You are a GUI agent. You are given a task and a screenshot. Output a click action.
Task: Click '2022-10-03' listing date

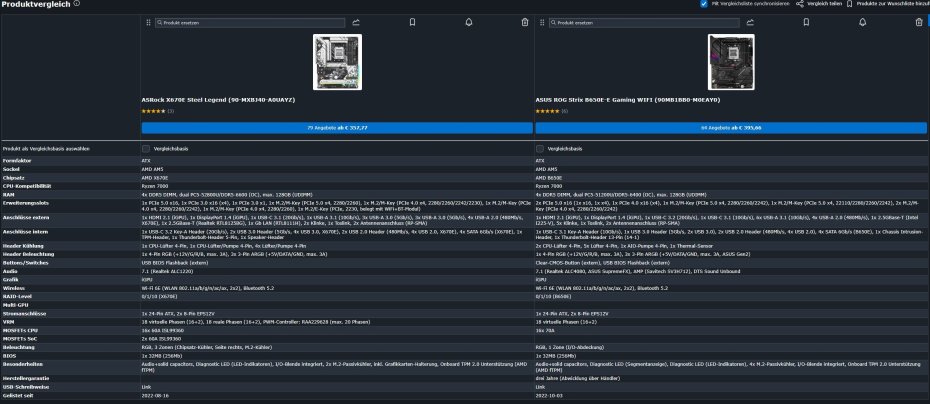[549, 395]
